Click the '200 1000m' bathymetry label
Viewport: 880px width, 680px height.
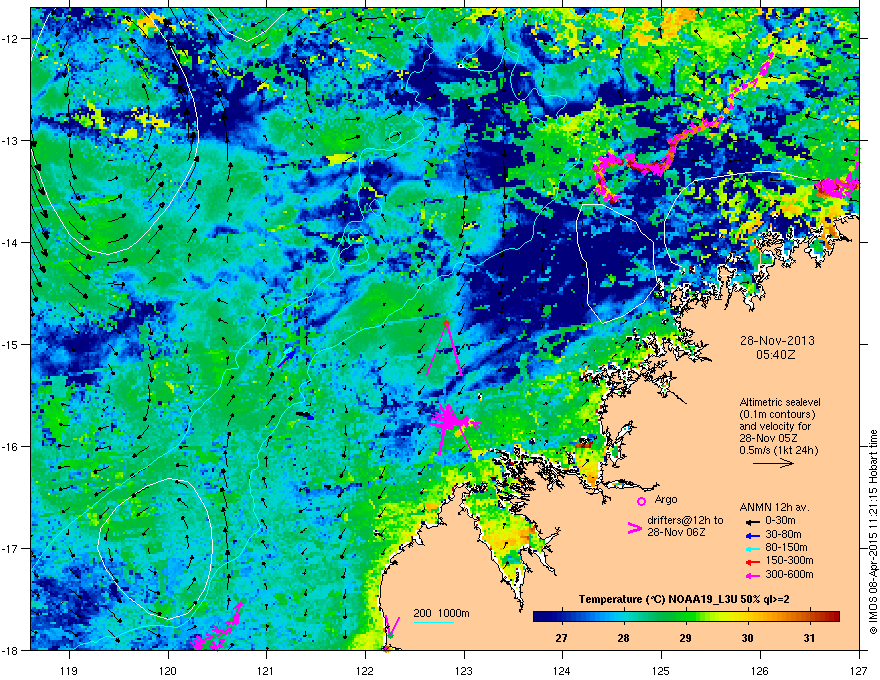point(441,613)
